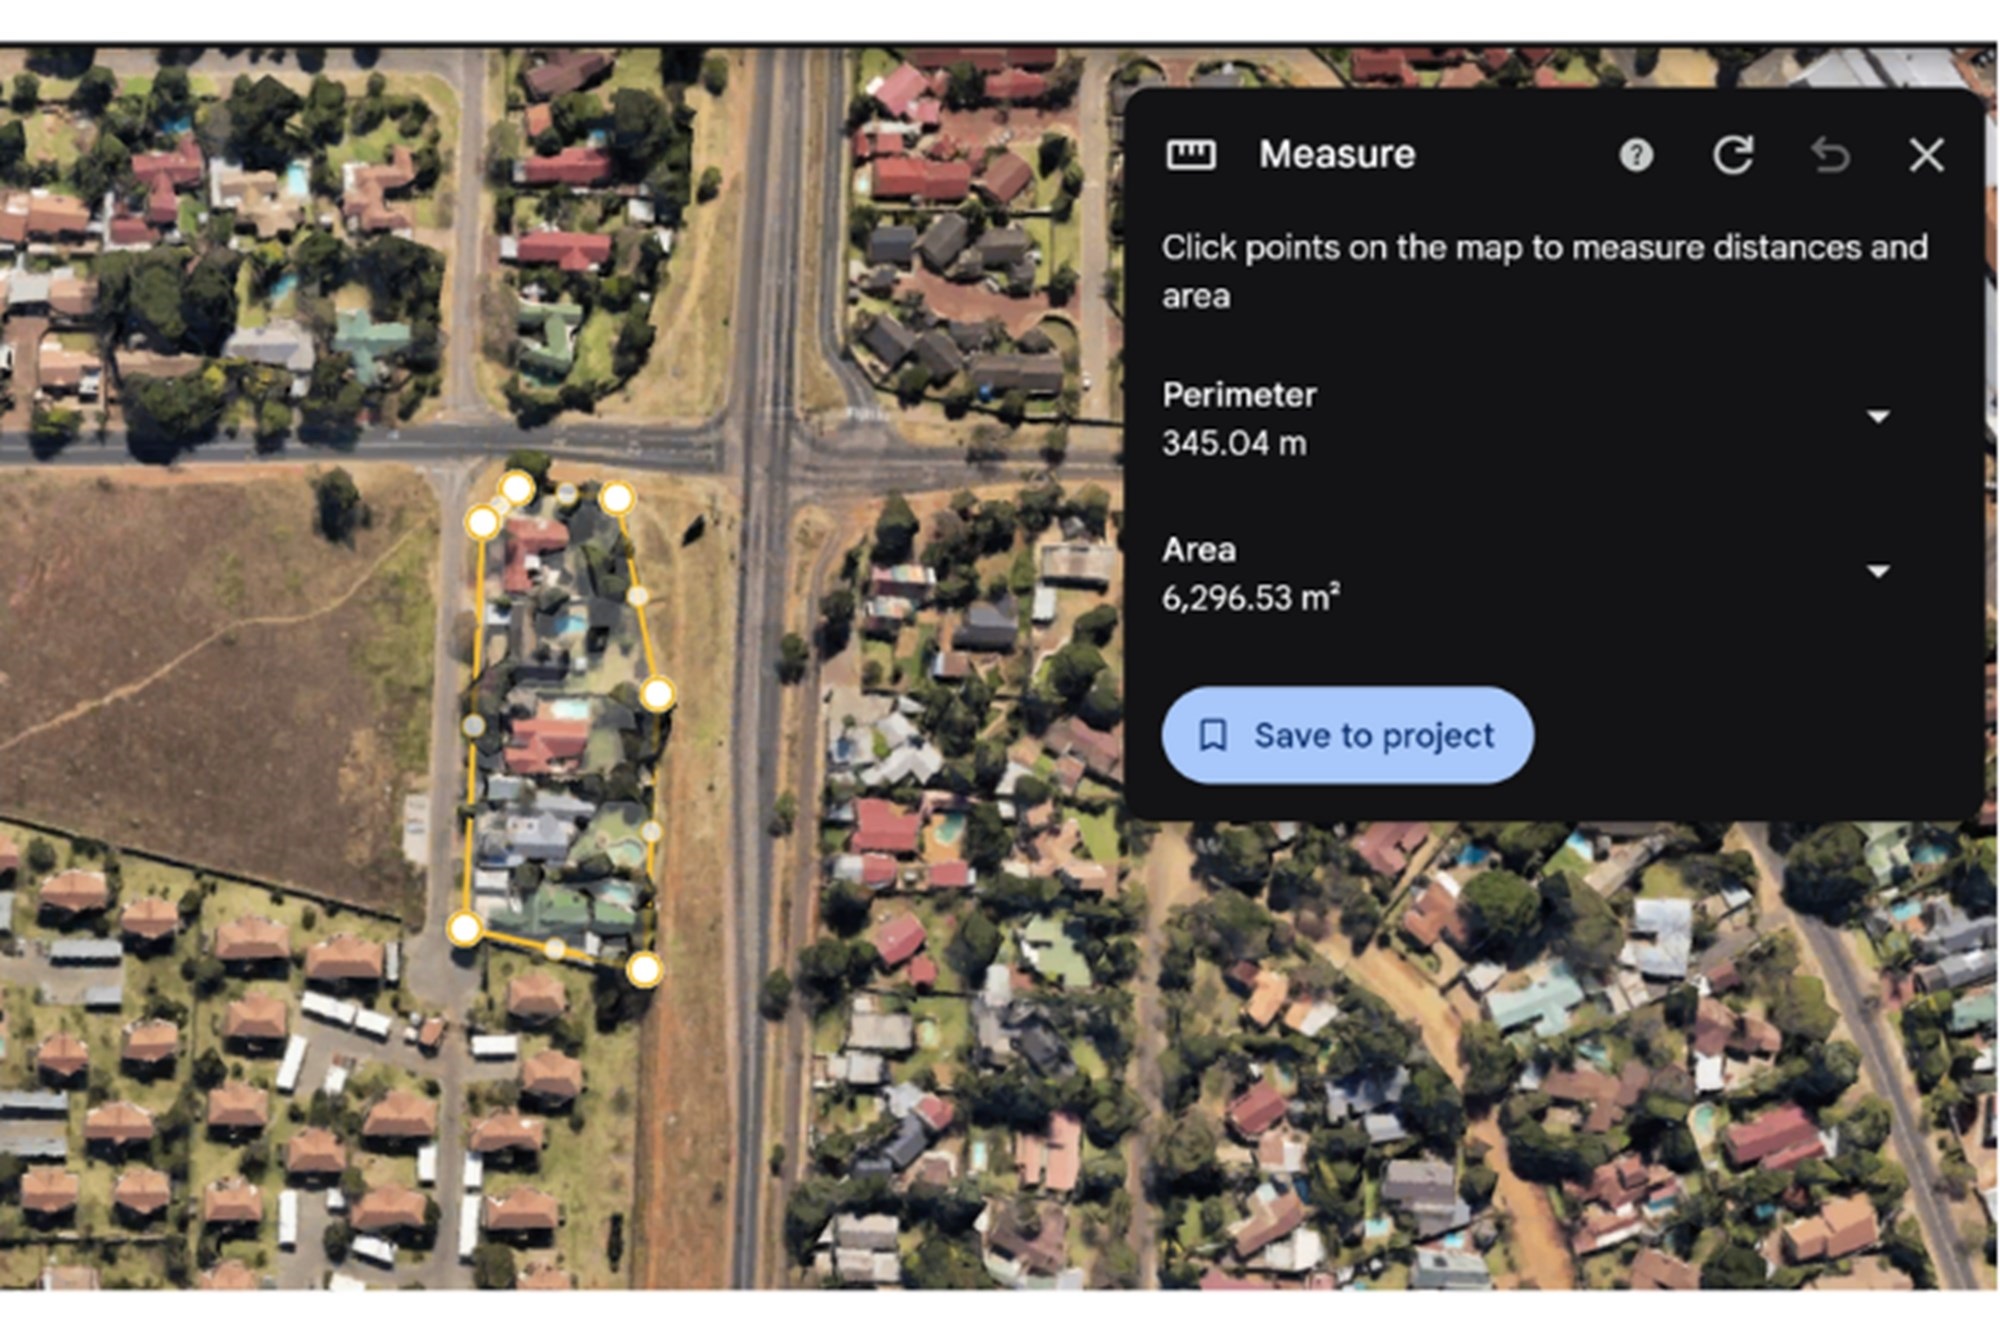The width and height of the screenshot is (2000, 1333).
Task: Undo the last measured point
Action: pyautogui.click(x=1830, y=155)
